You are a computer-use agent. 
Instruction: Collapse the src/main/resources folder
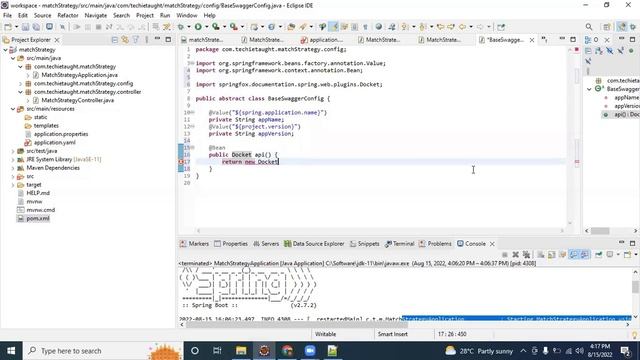point(13,109)
